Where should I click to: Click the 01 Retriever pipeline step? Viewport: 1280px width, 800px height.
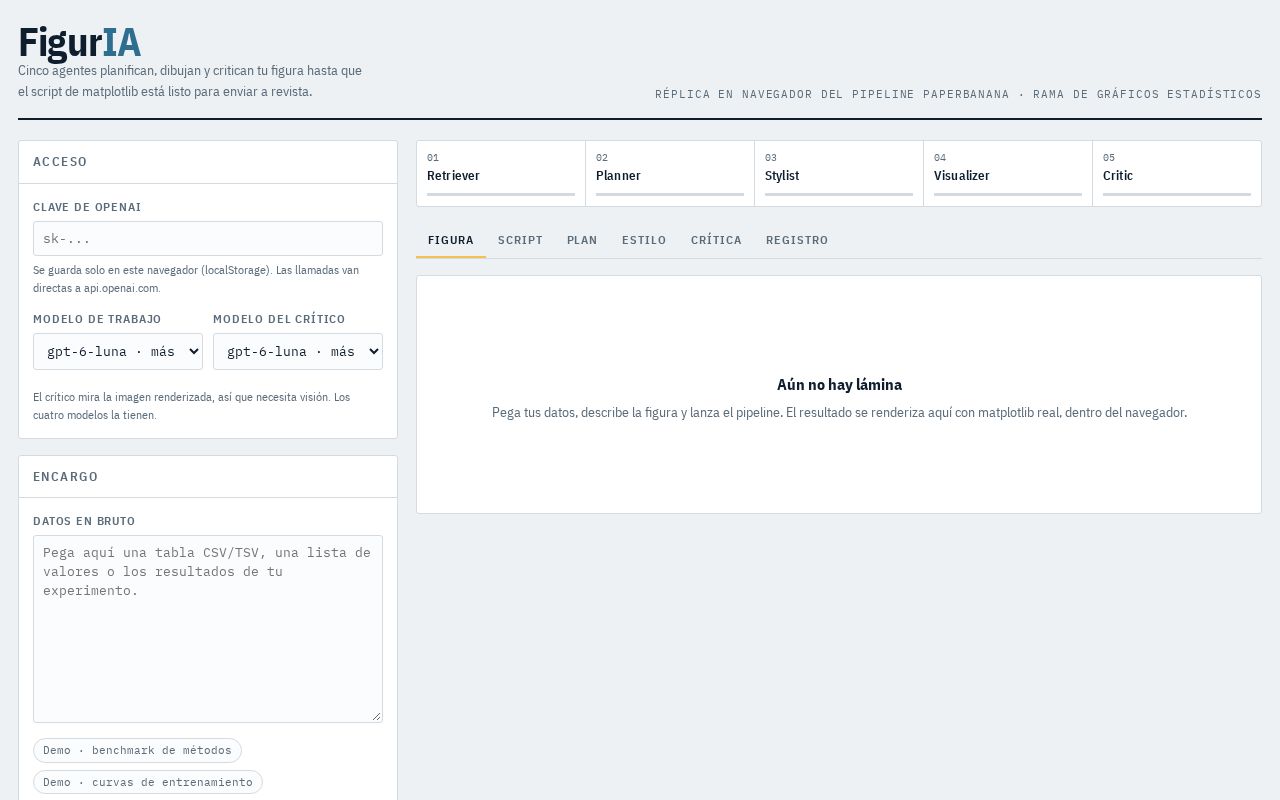501,174
